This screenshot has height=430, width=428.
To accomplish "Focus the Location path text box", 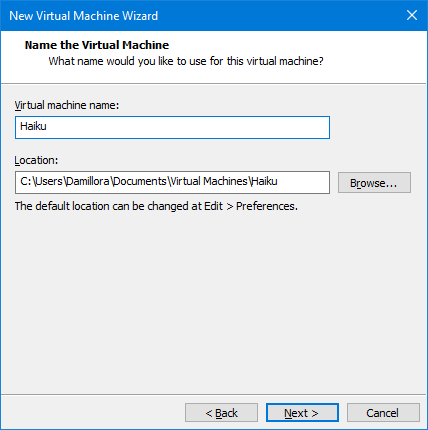I will tap(172, 182).
